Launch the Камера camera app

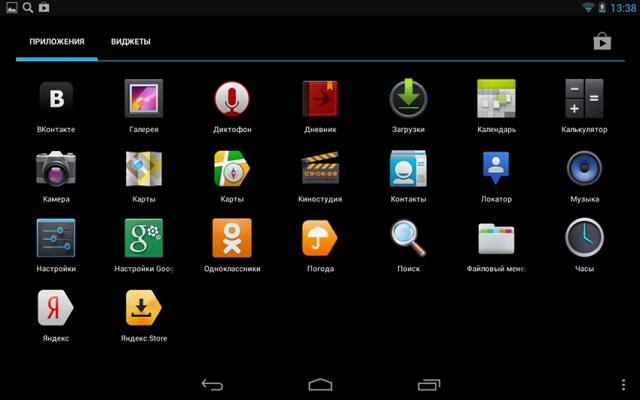pyautogui.click(x=56, y=169)
